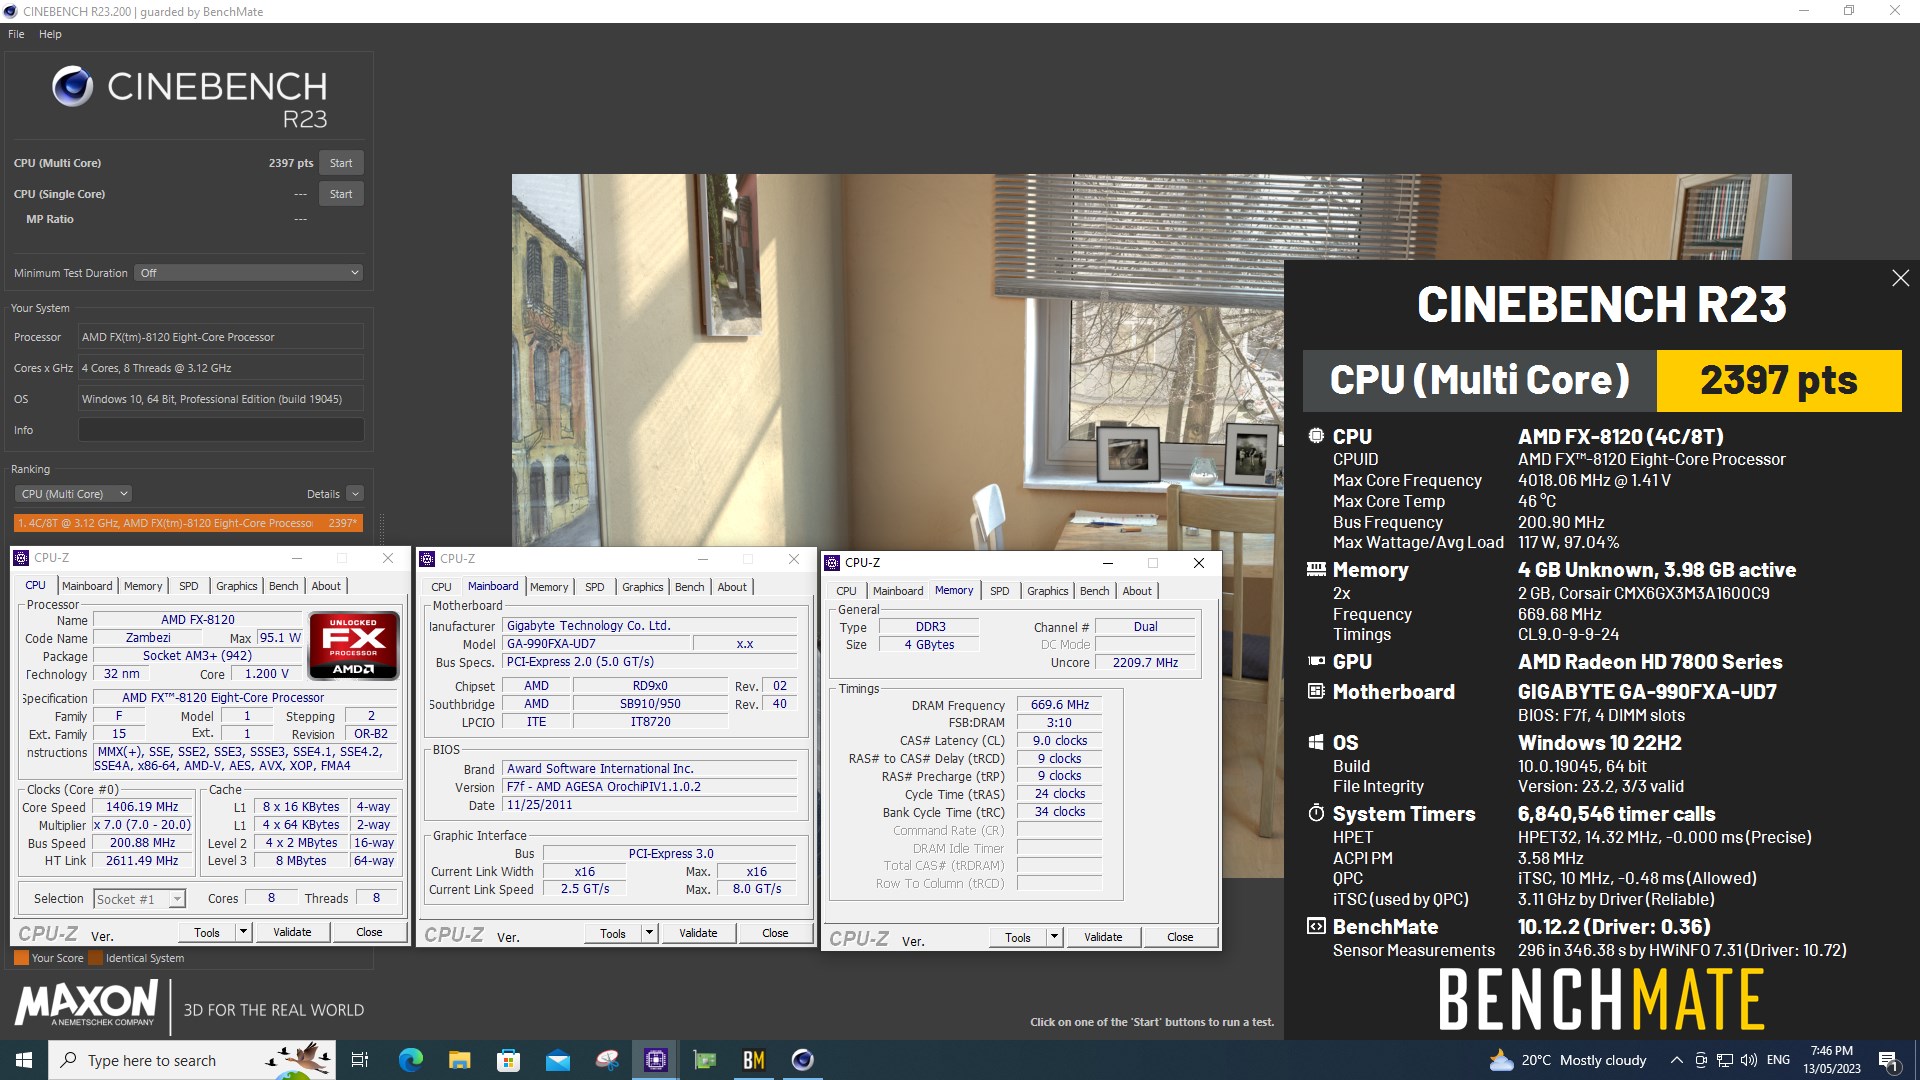Expand ranking Details arrow

[355, 494]
